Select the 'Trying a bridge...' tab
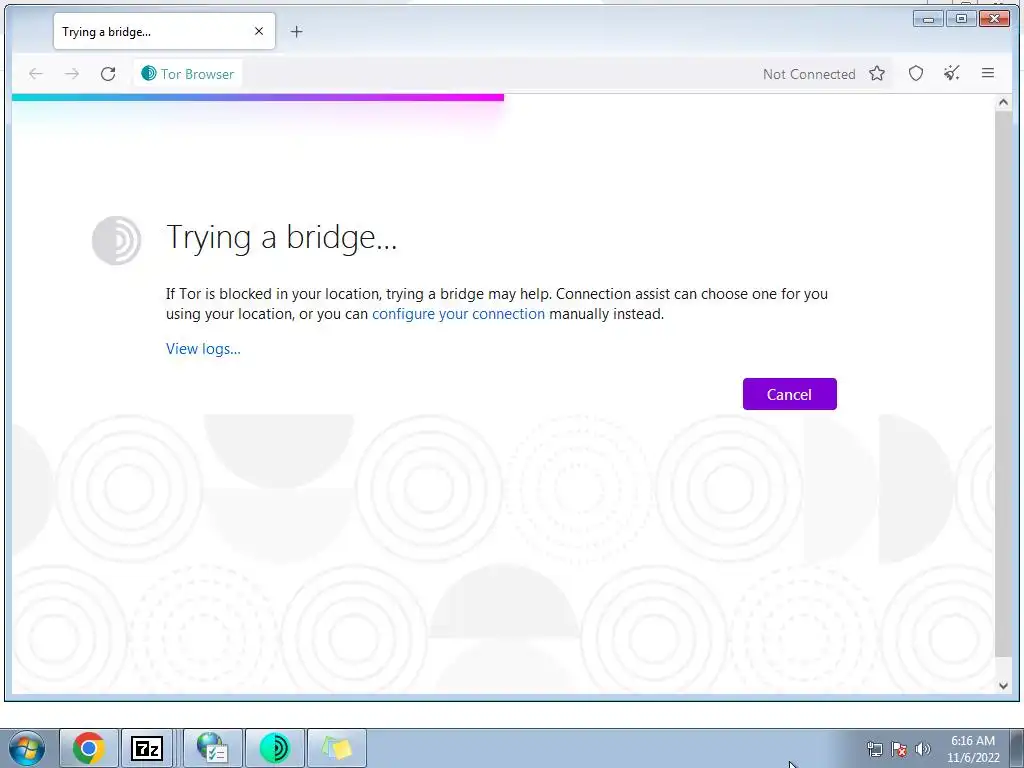The image size is (1024, 768). (x=164, y=31)
